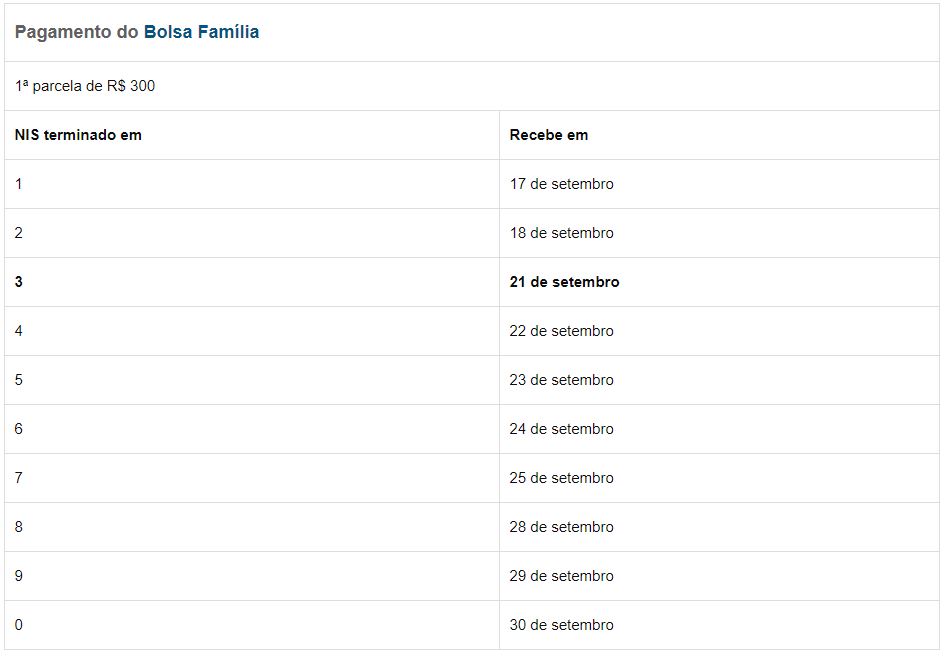
Task: Select the 30 de setembro cell
Action: [720, 625]
